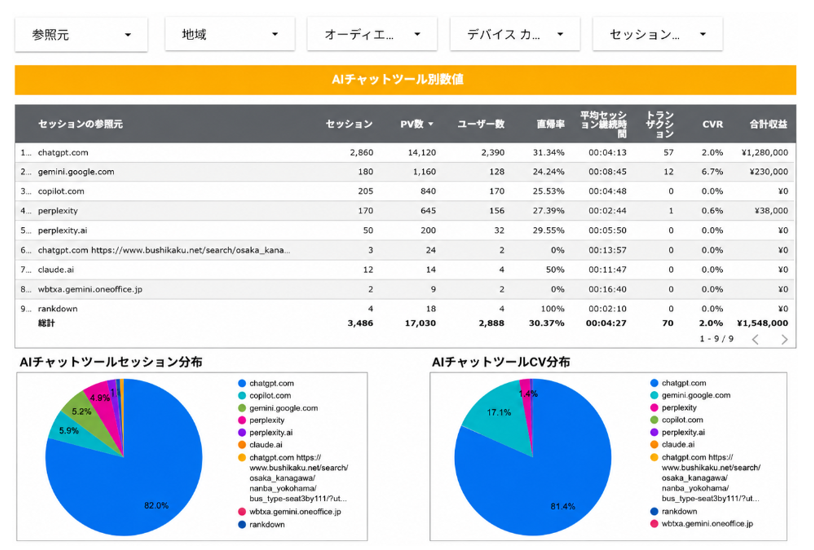Click the 14,120 PV value
Image resolution: width=814 pixels, height=550 pixels.
tap(422, 153)
